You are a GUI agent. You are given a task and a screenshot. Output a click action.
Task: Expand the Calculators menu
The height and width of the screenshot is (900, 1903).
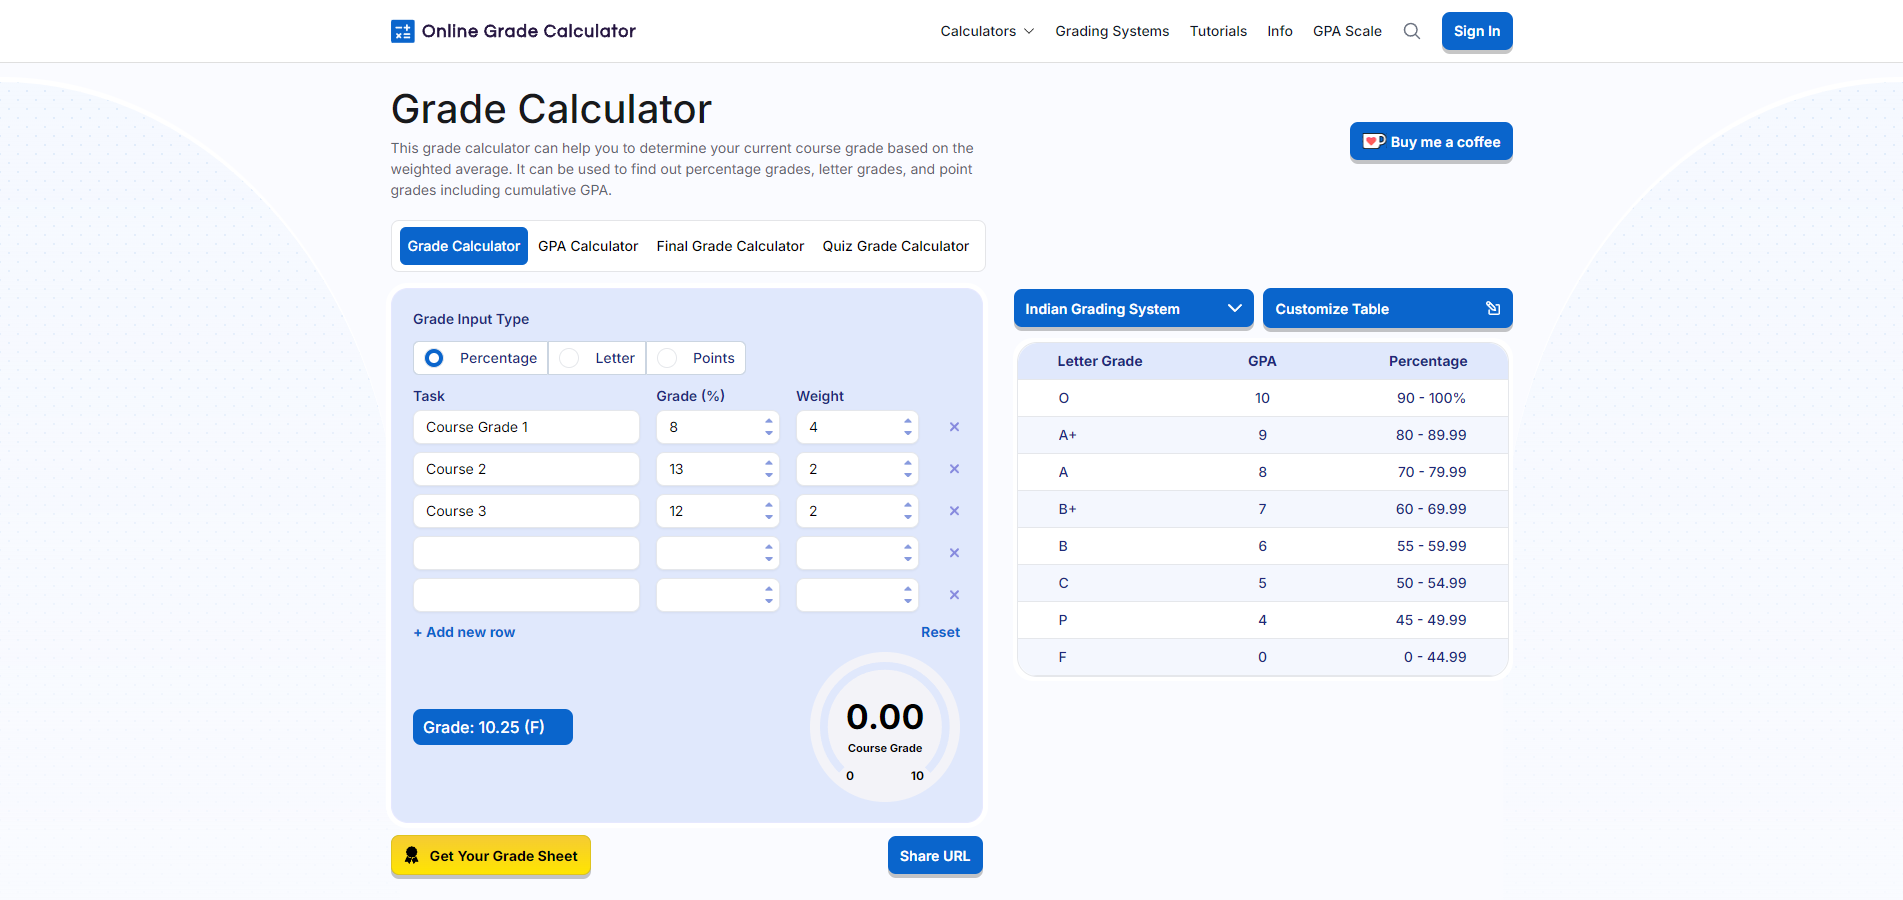(x=987, y=31)
